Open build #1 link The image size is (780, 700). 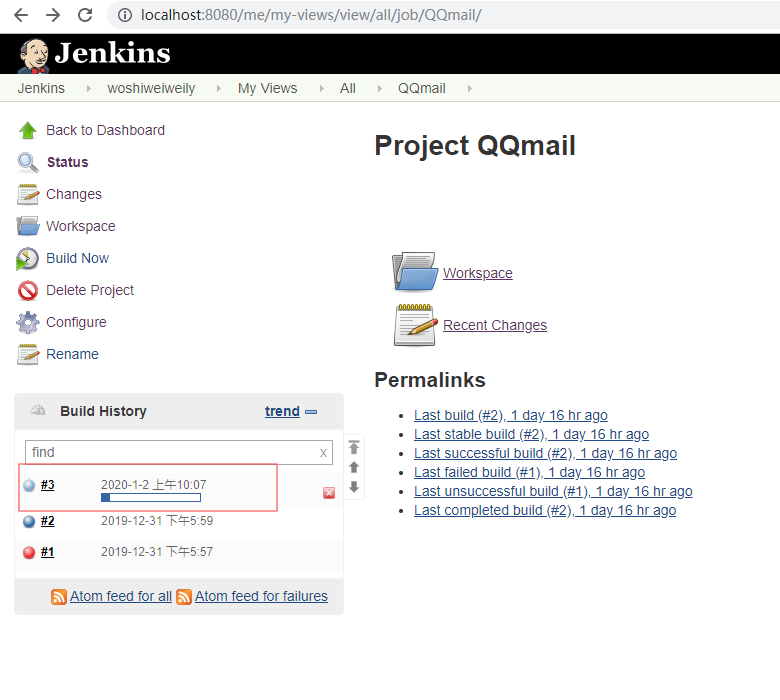[47, 552]
